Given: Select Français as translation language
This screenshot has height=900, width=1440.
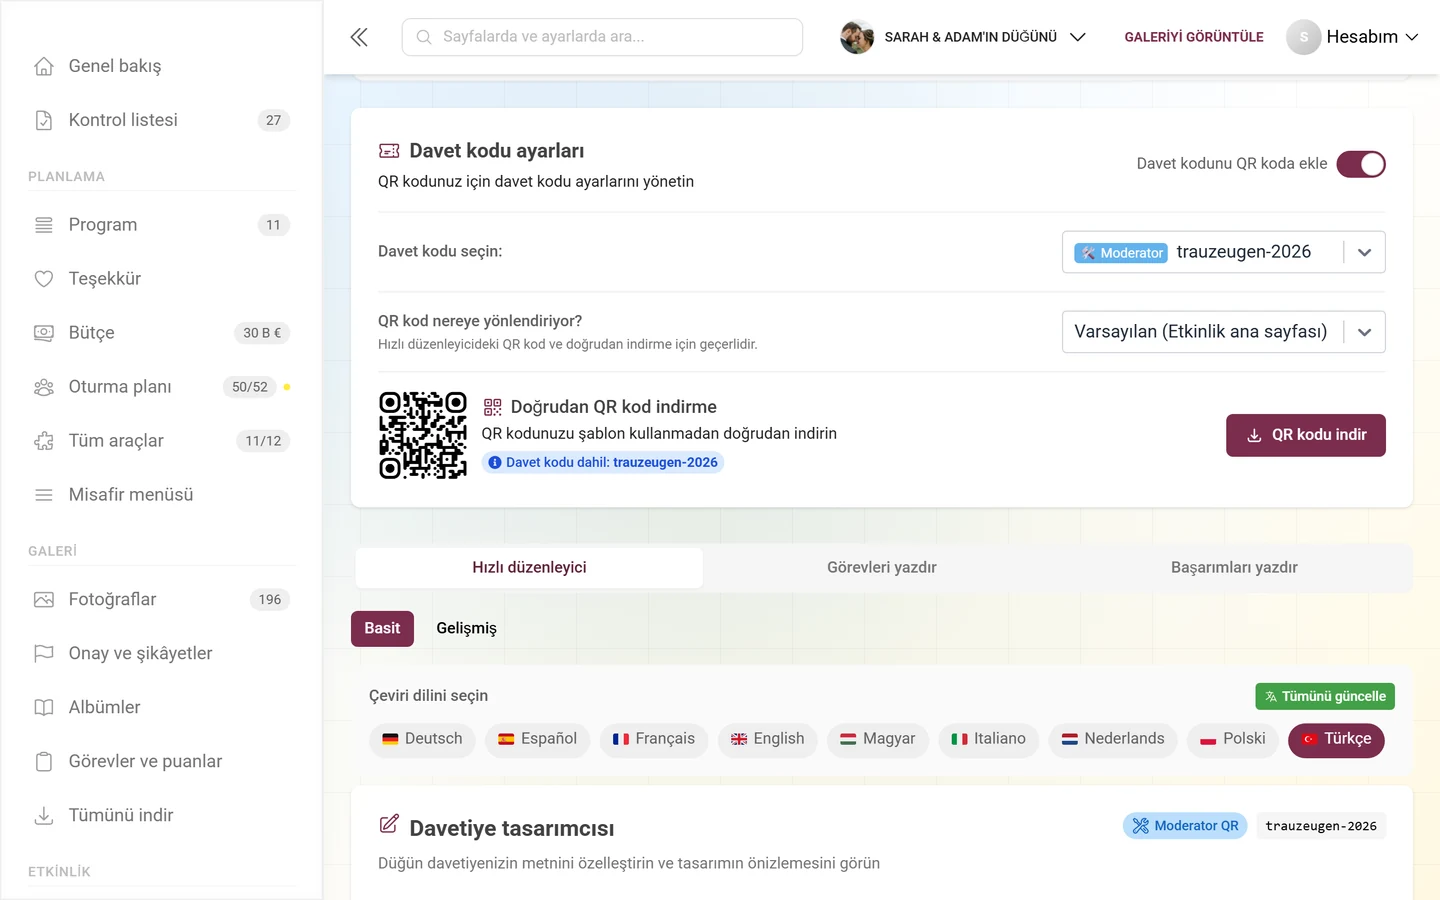Looking at the screenshot, I should coord(654,739).
